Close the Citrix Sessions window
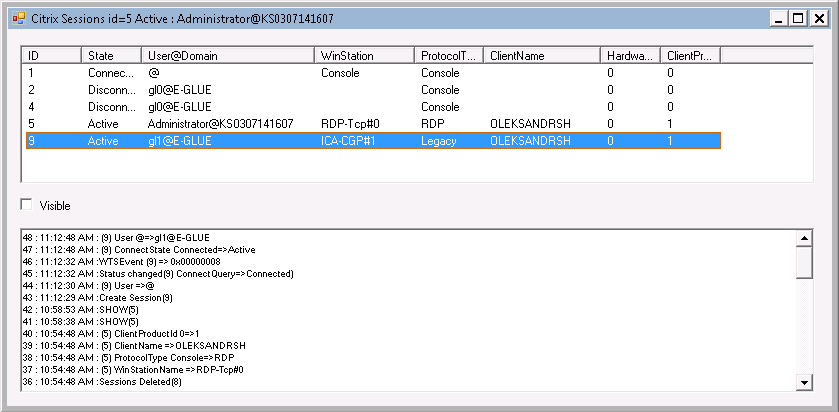 [x=818, y=19]
